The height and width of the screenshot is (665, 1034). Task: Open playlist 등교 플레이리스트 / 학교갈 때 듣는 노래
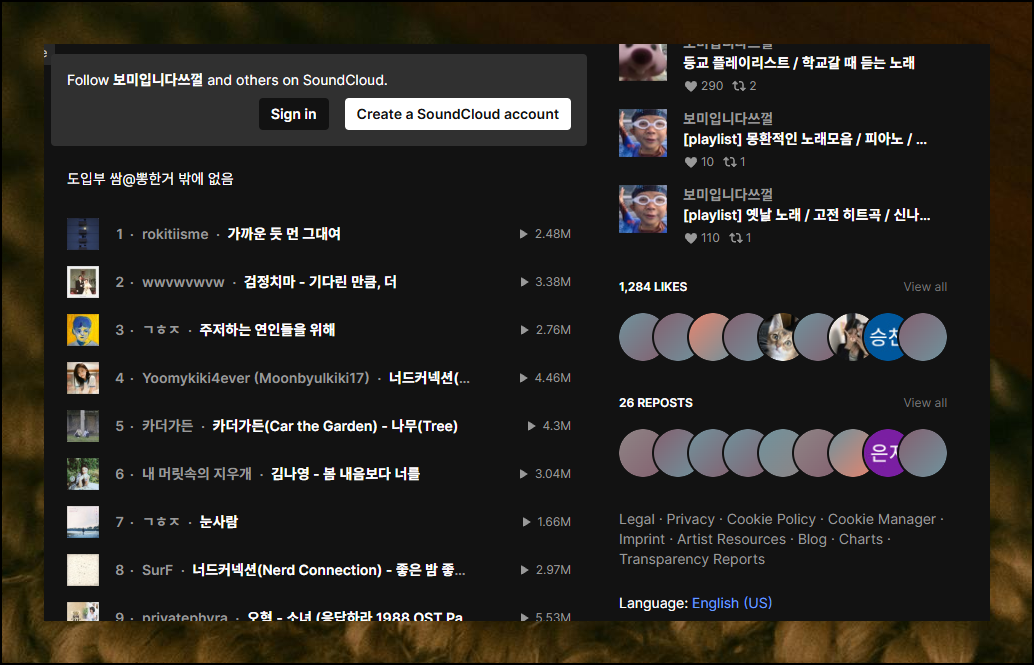pyautogui.click(x=799, y=63)
